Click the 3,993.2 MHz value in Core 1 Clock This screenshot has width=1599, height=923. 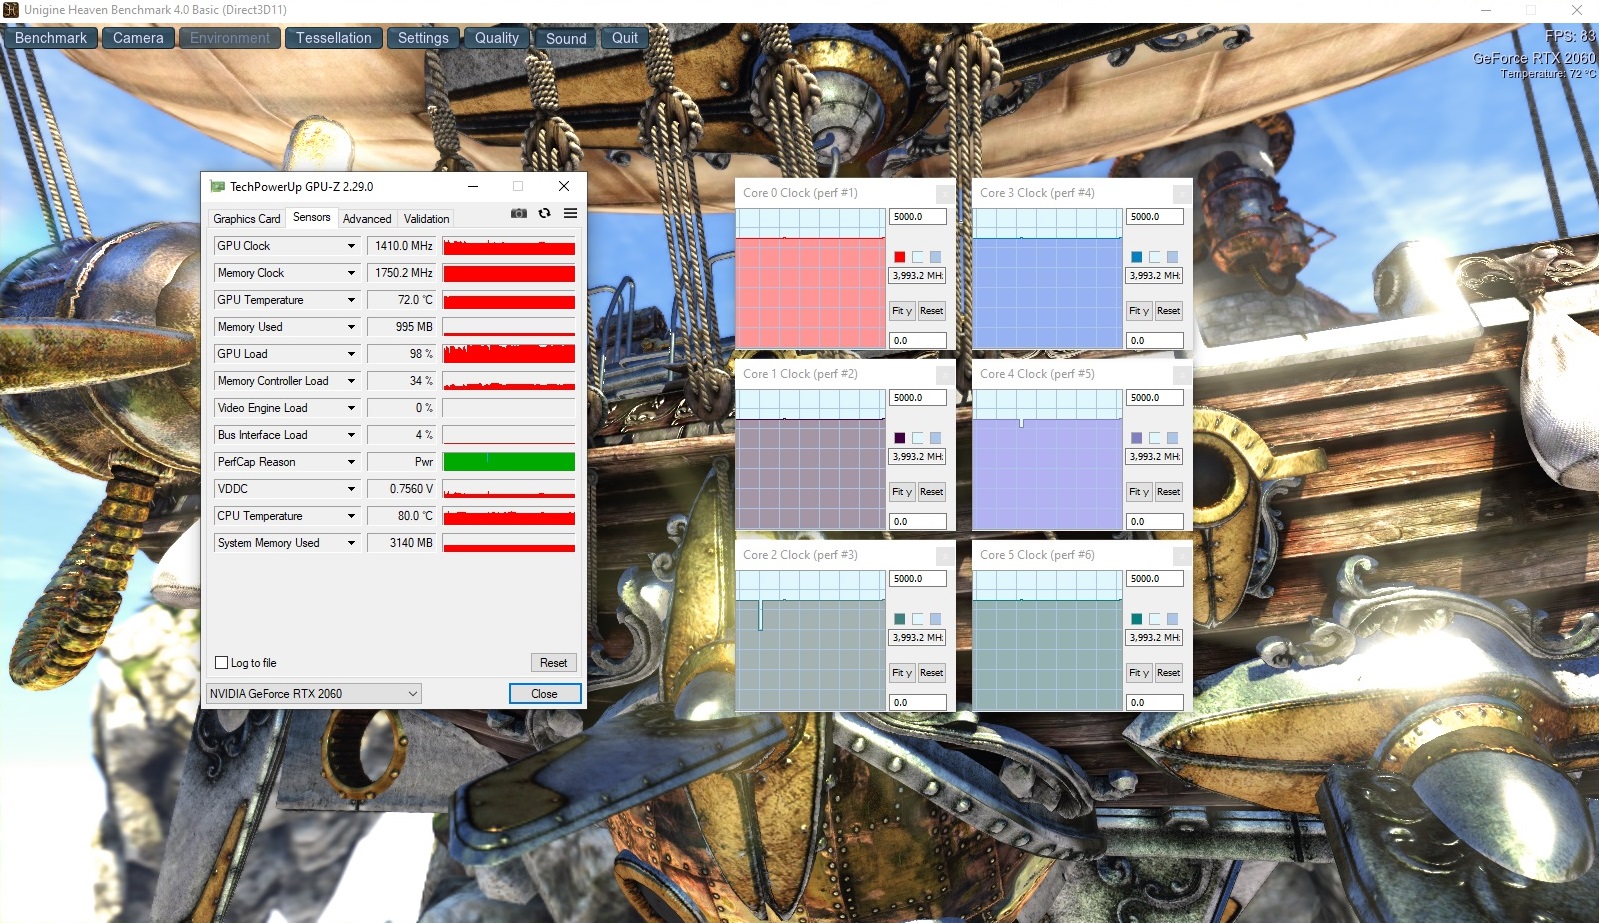918,457
